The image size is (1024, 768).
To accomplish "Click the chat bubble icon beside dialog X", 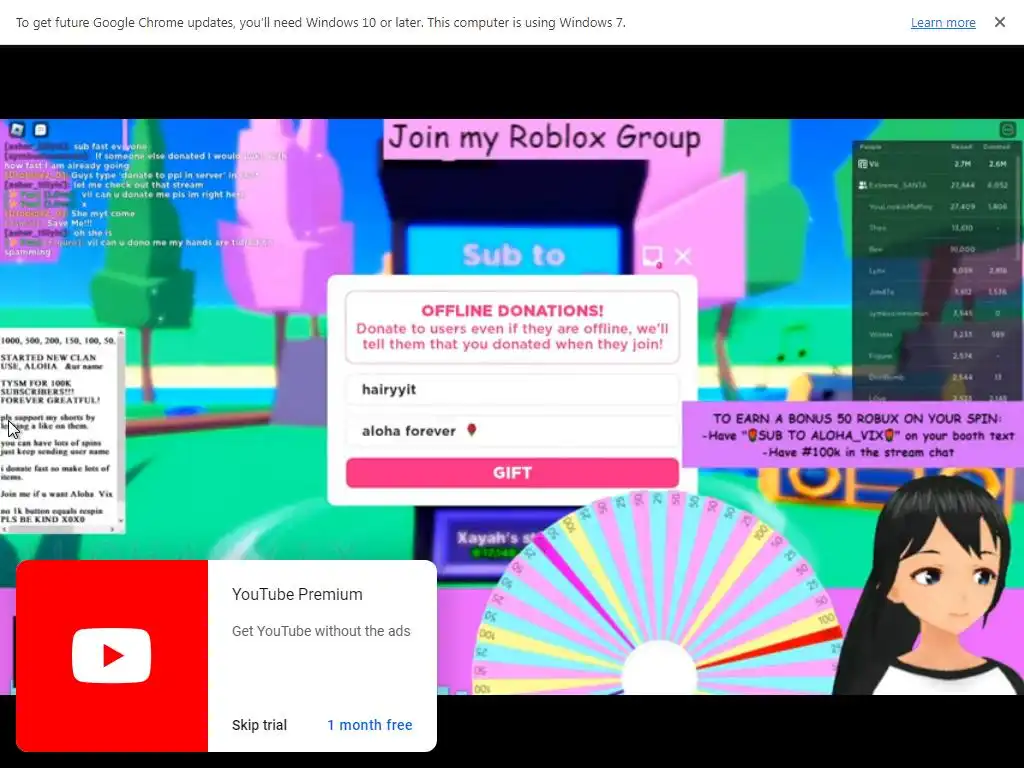I will (652, 256).
